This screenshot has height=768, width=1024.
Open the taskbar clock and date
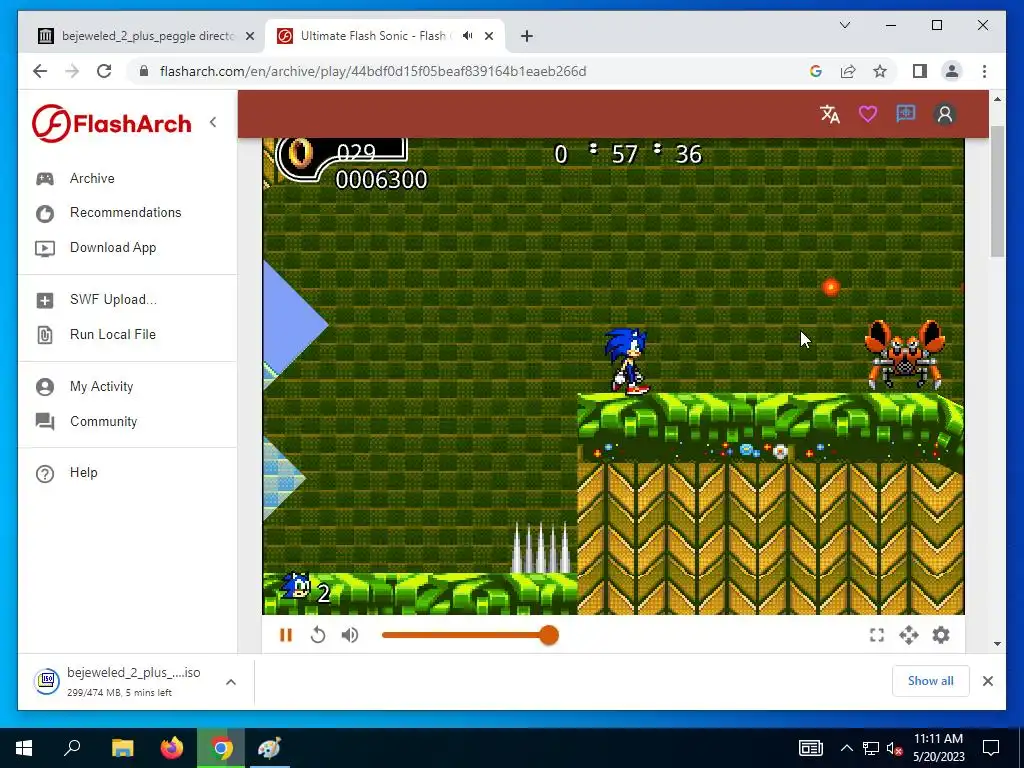click(x=938, y=748)
